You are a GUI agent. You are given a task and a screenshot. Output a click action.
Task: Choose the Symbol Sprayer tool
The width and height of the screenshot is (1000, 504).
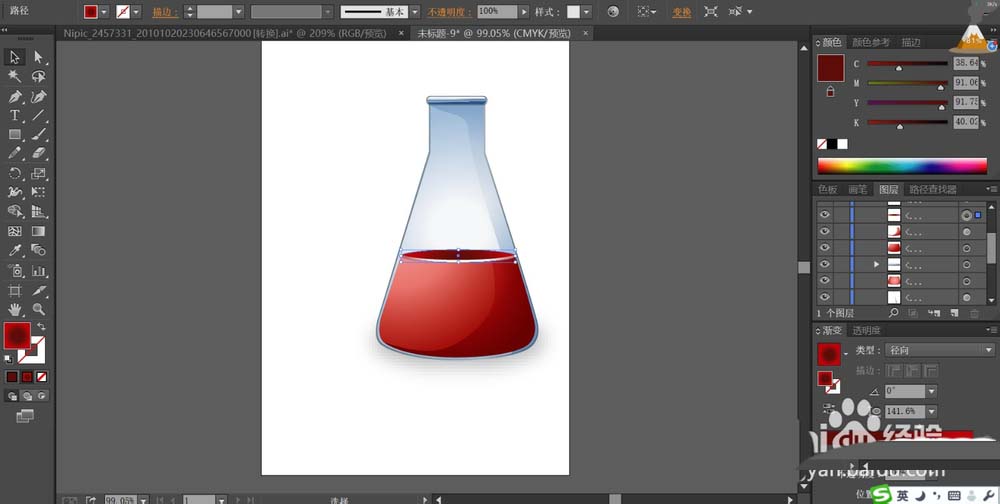tap(14, 271)
